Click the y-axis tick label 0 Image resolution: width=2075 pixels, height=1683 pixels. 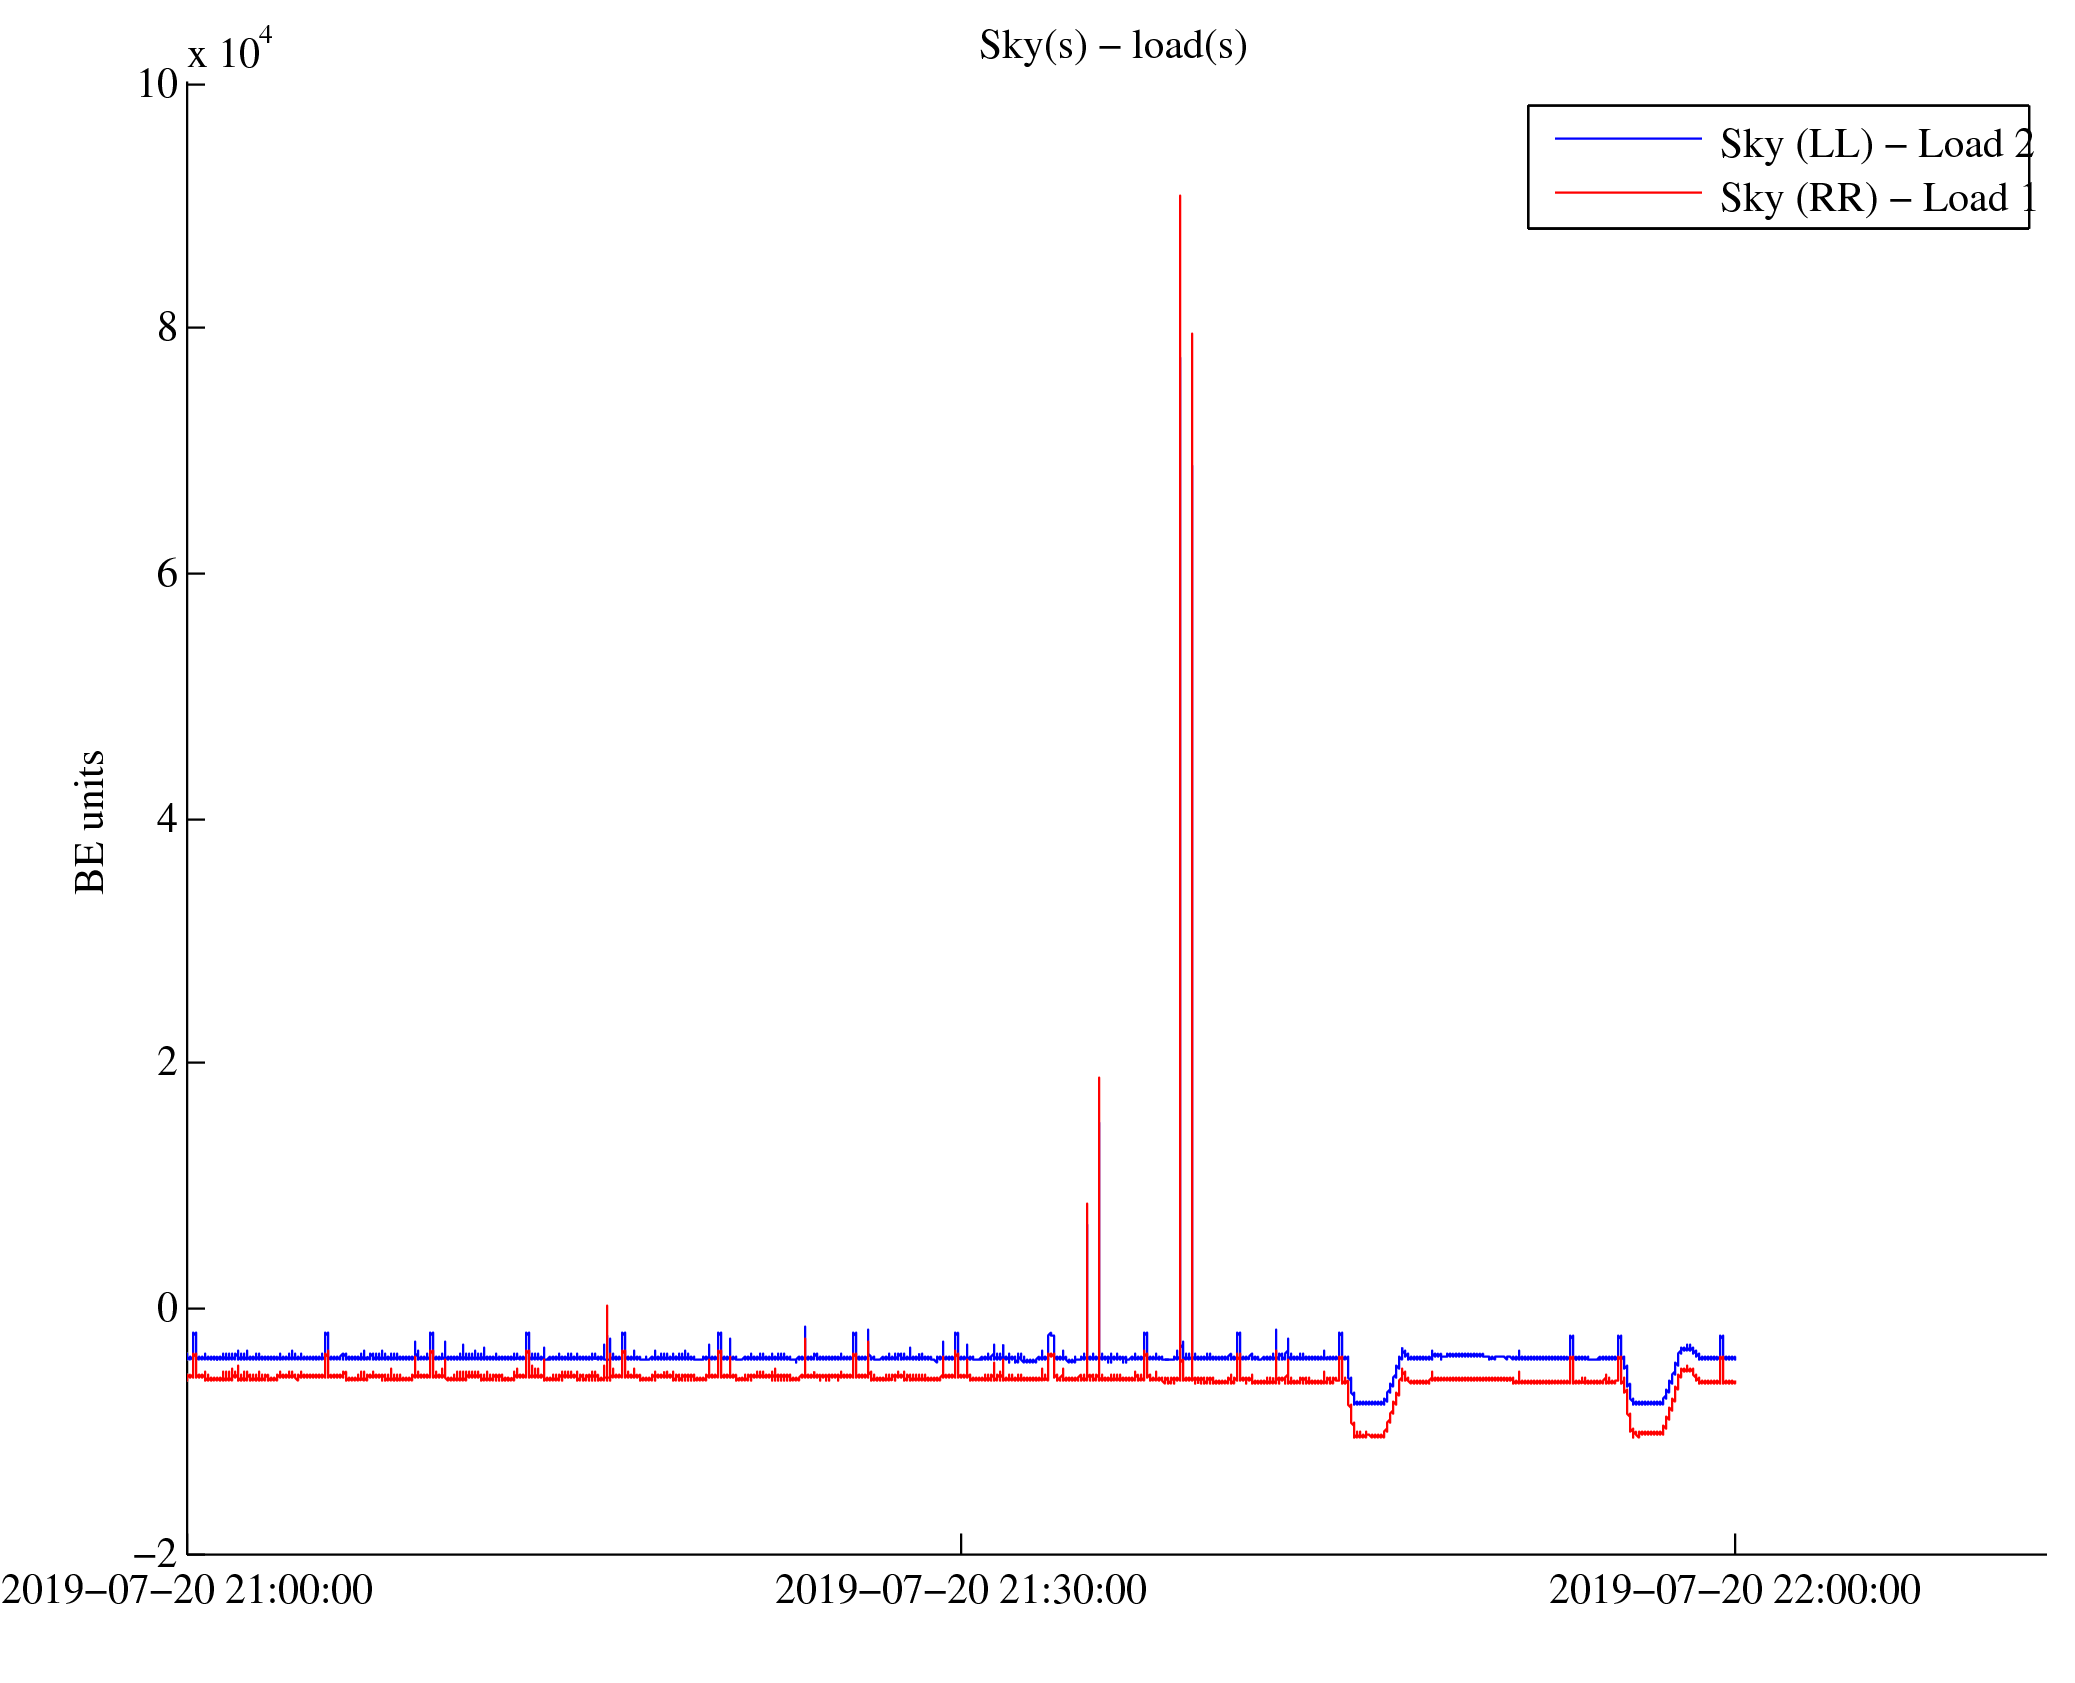click(x=167, y=1307)
